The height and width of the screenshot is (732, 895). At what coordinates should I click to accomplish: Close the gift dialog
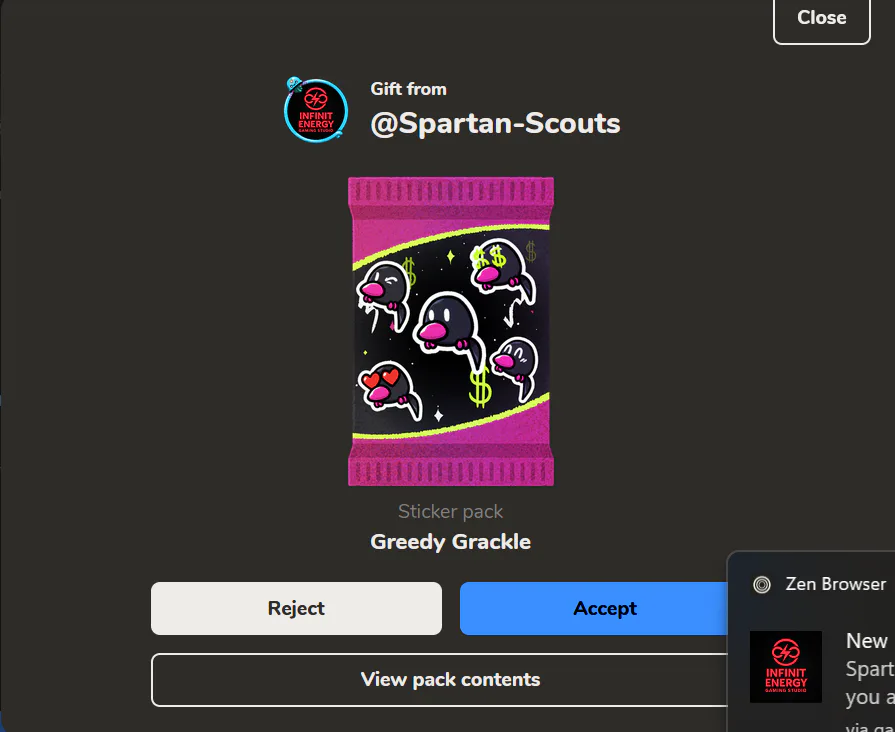[821, 18]
